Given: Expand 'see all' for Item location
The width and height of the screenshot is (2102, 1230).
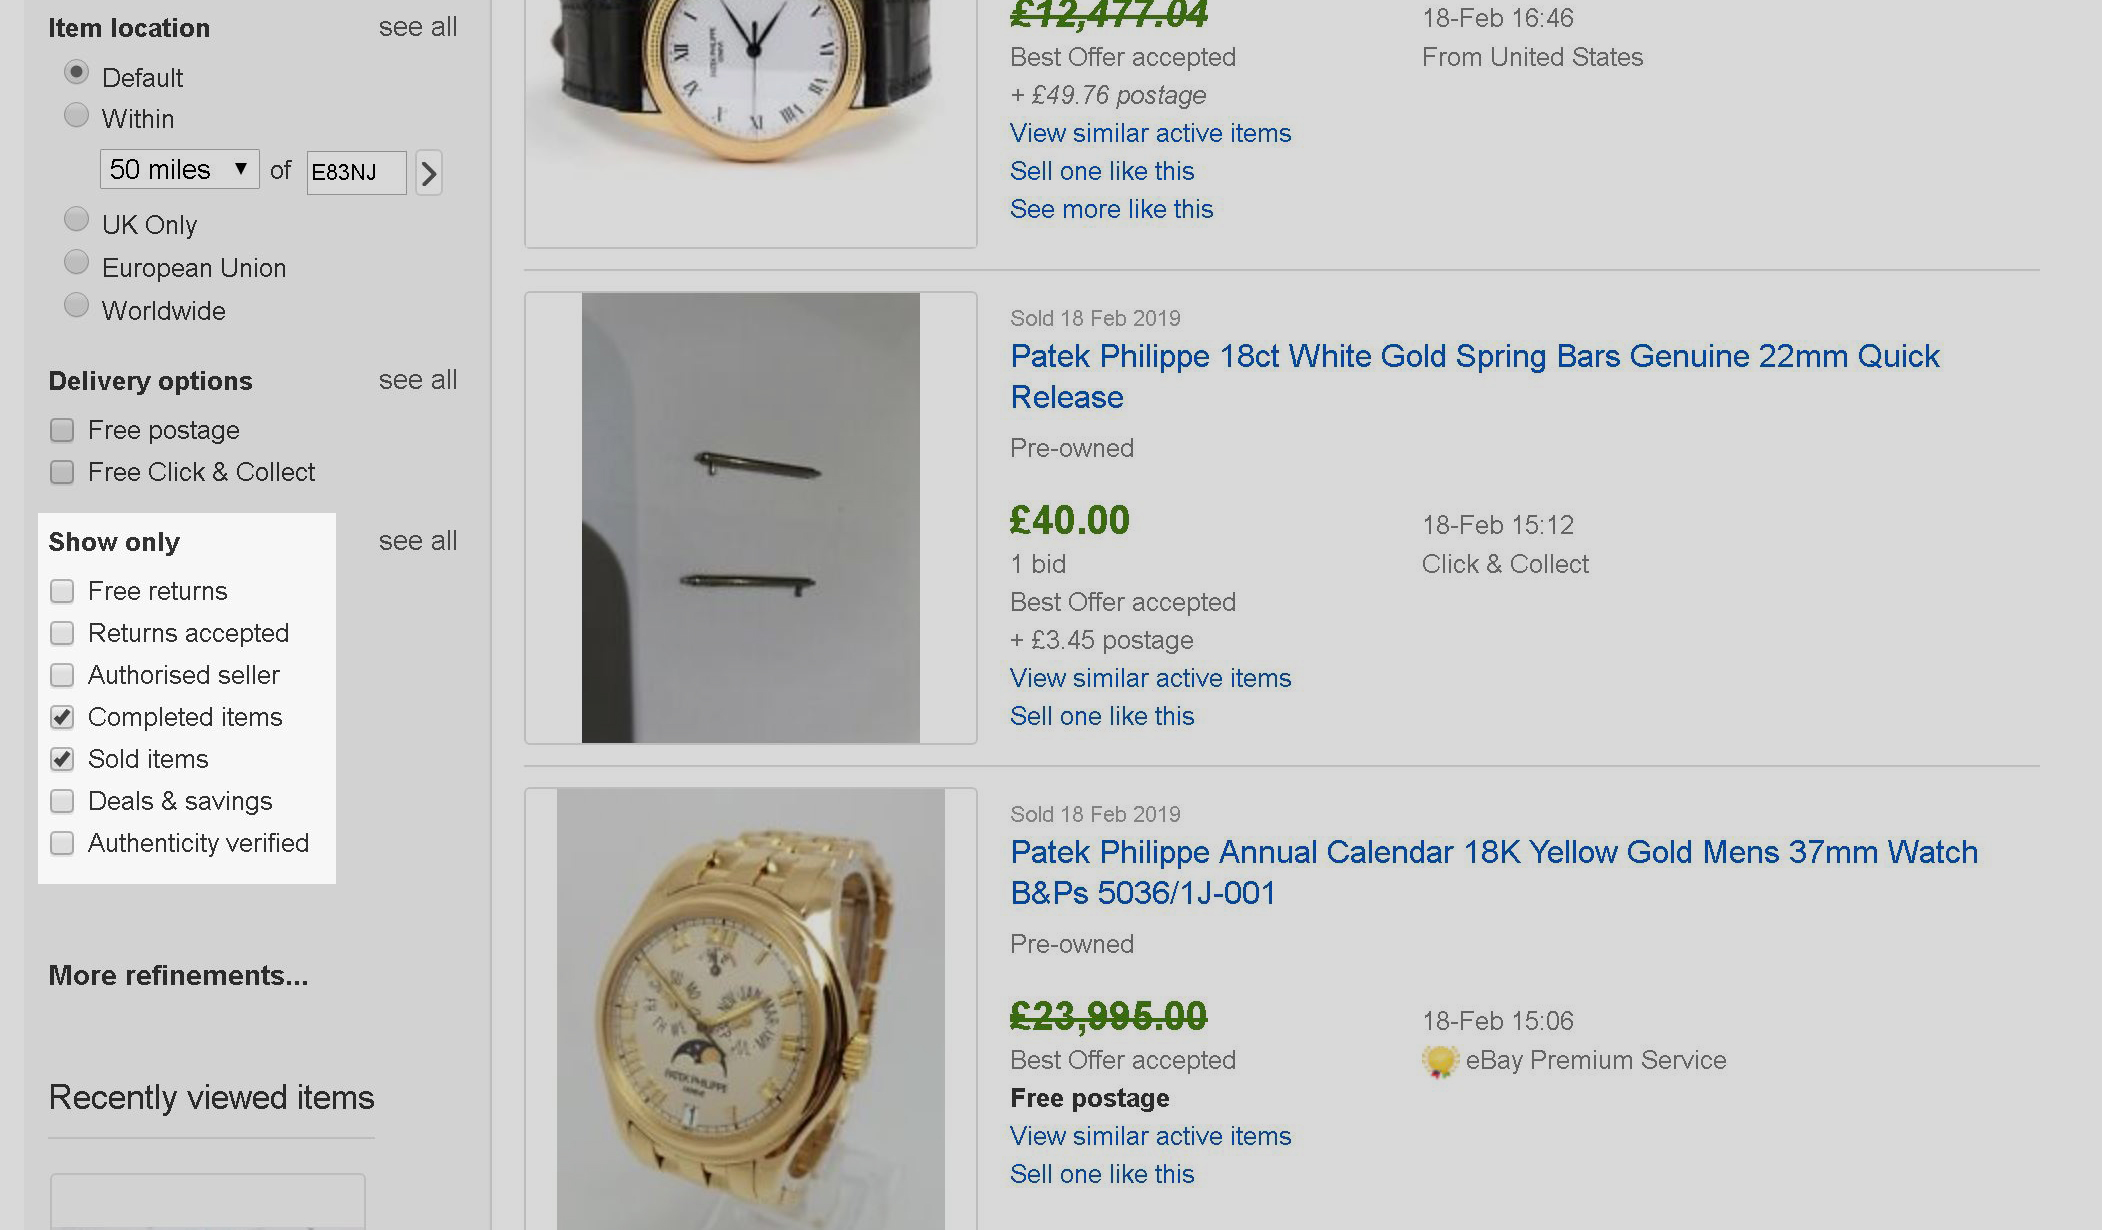Looking at the screenshot, I should (417, 27).
